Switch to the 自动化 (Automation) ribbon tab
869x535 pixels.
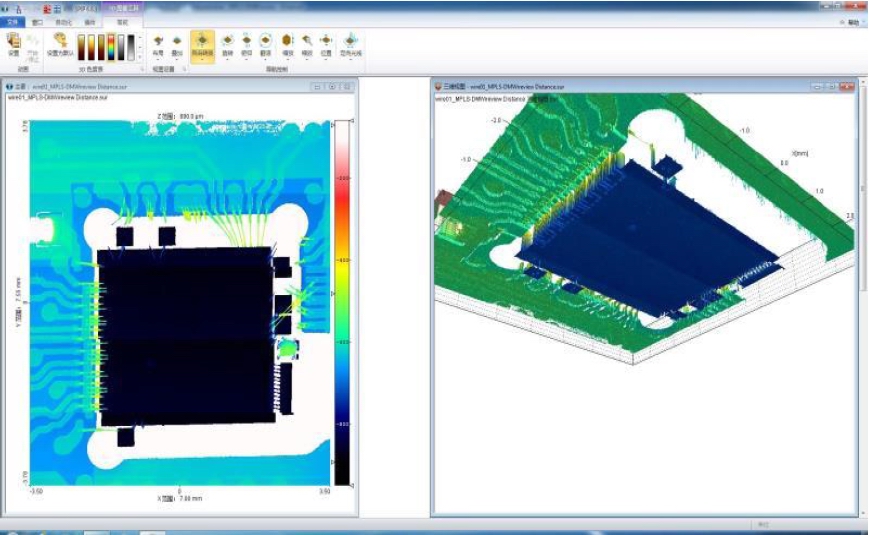64,22
